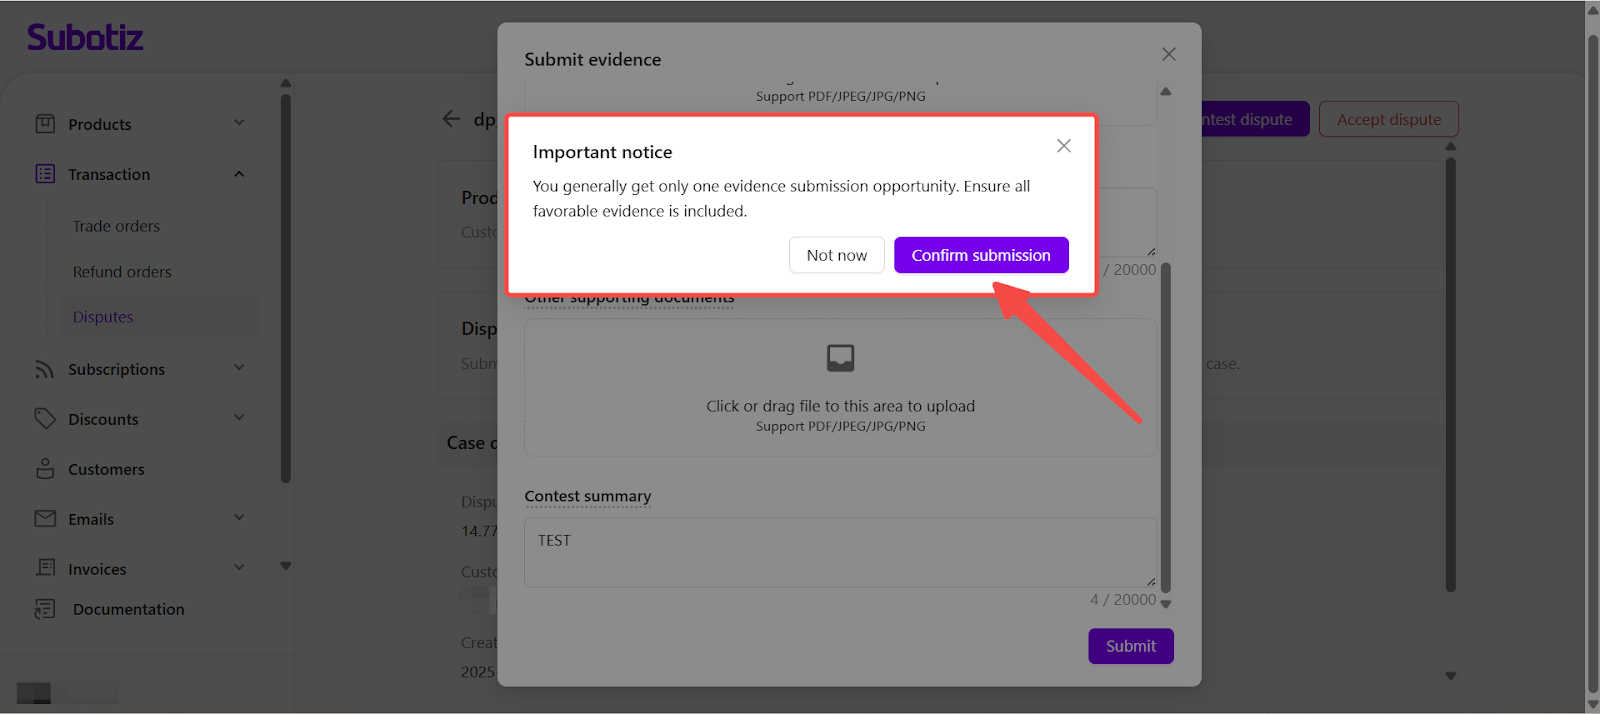This screenshot has width=1600, height=714.
Task: Click the upload inbox icon
Action: tap(840, 358)
